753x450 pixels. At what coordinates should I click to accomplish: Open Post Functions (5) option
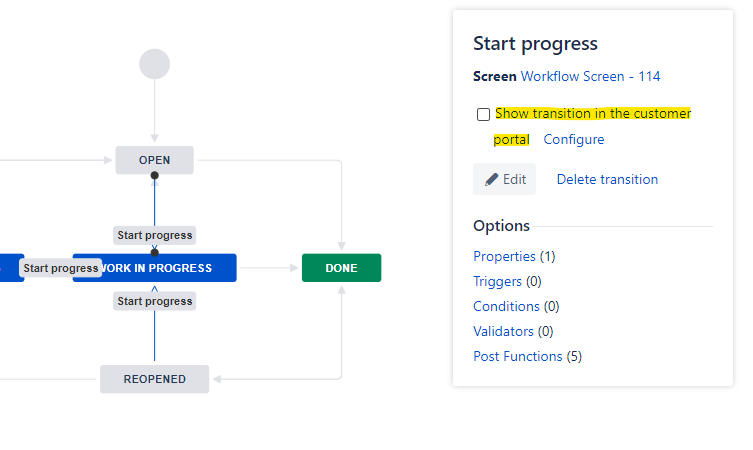click(x=517, y=356)
